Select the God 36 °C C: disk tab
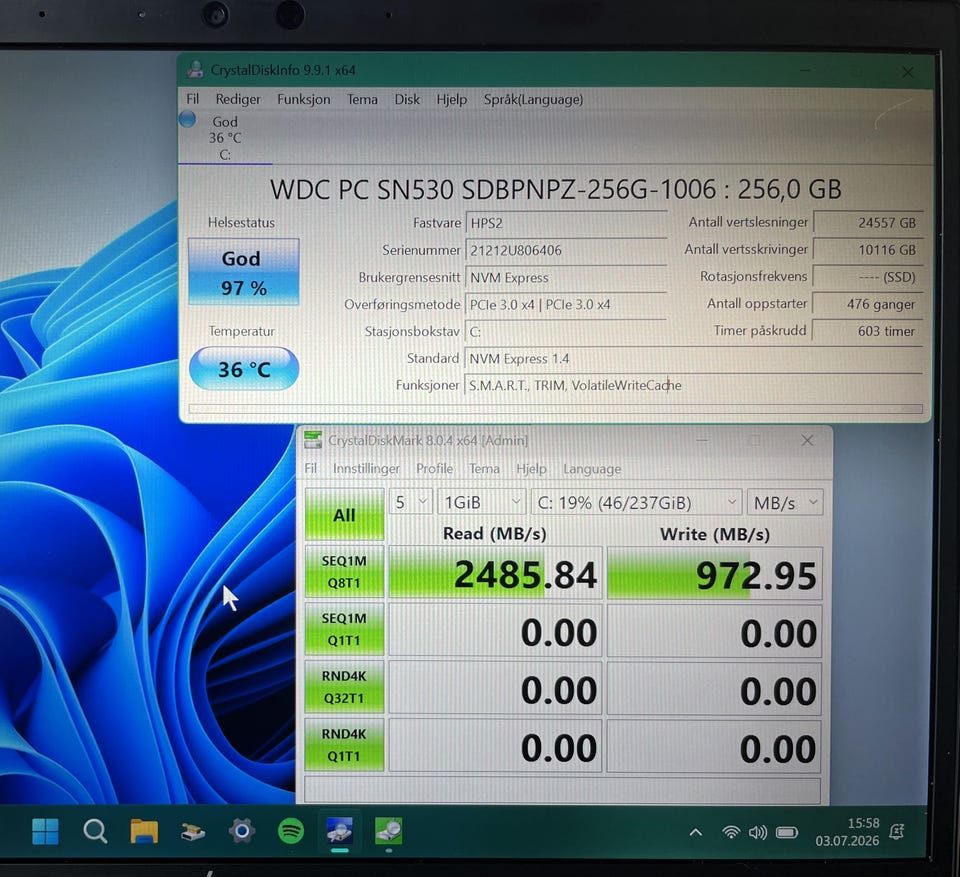 pos(225,138)
